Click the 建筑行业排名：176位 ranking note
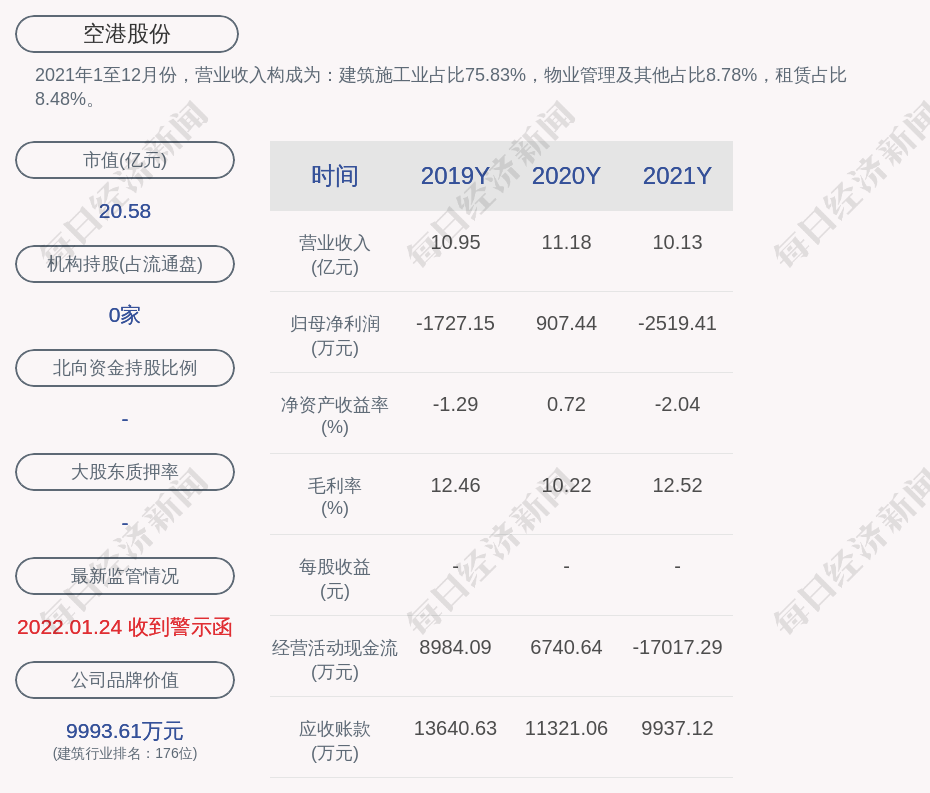Screen dimensions: 930x793 point(125,754)
